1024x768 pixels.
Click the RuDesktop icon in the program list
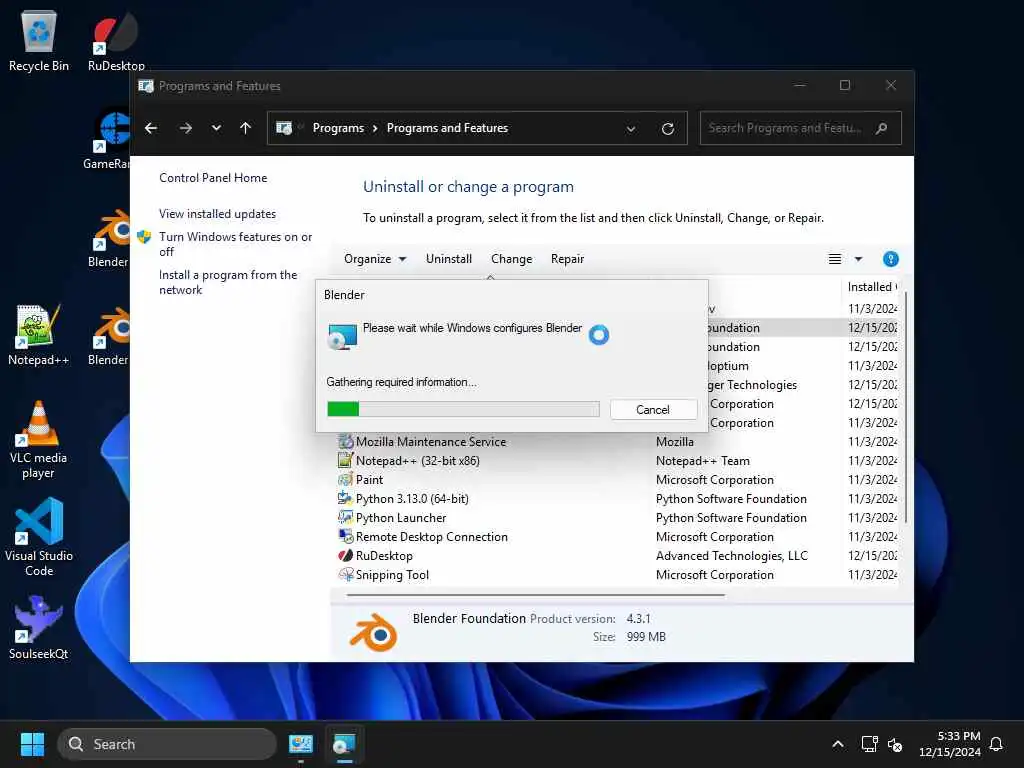tap(345, 556)
